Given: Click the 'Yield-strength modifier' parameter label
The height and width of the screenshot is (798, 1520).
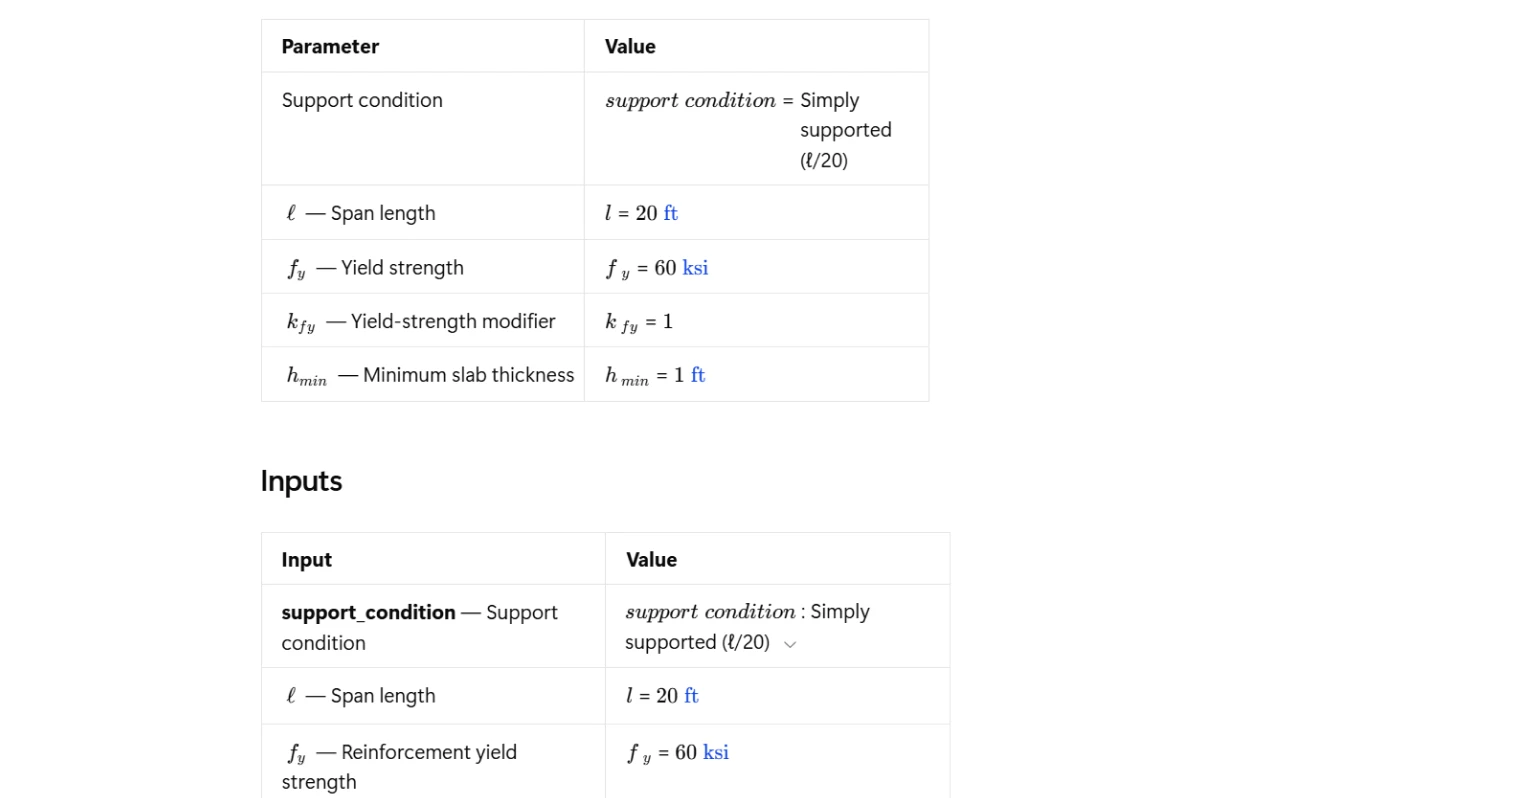Looking at the screenshot, I should point(453,321).
